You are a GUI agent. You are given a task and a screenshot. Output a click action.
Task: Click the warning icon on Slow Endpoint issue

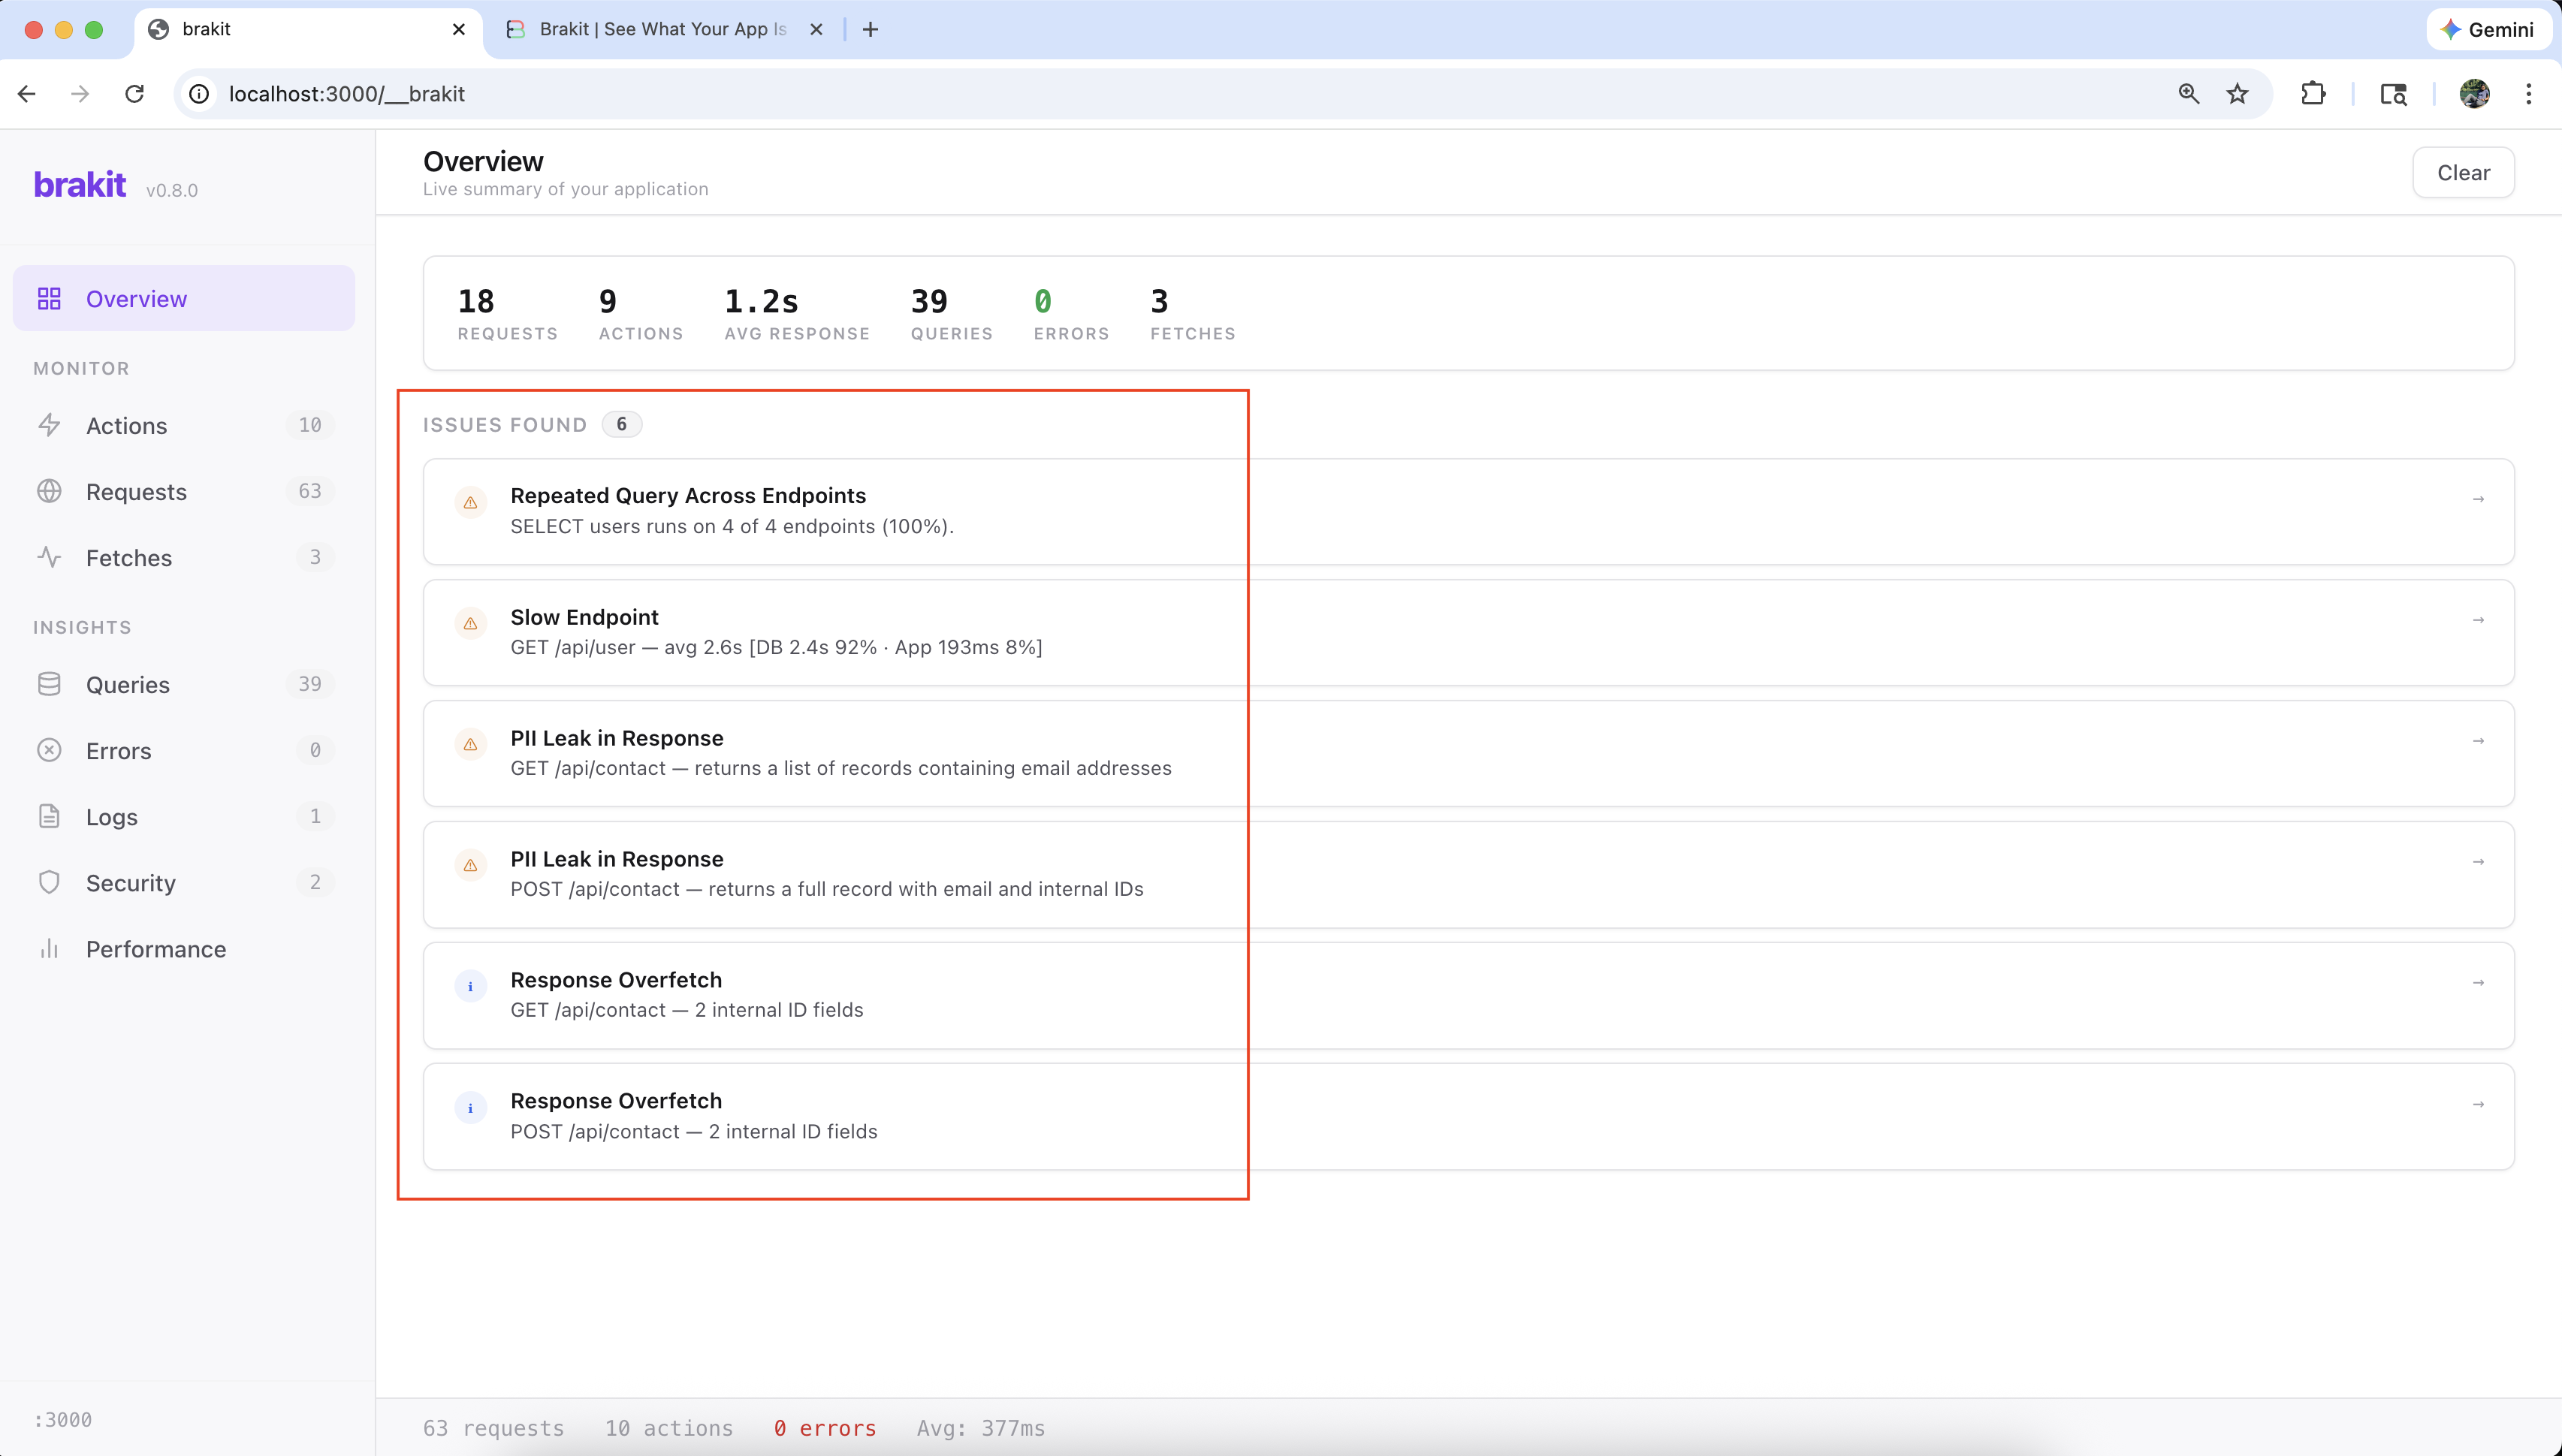471,623
